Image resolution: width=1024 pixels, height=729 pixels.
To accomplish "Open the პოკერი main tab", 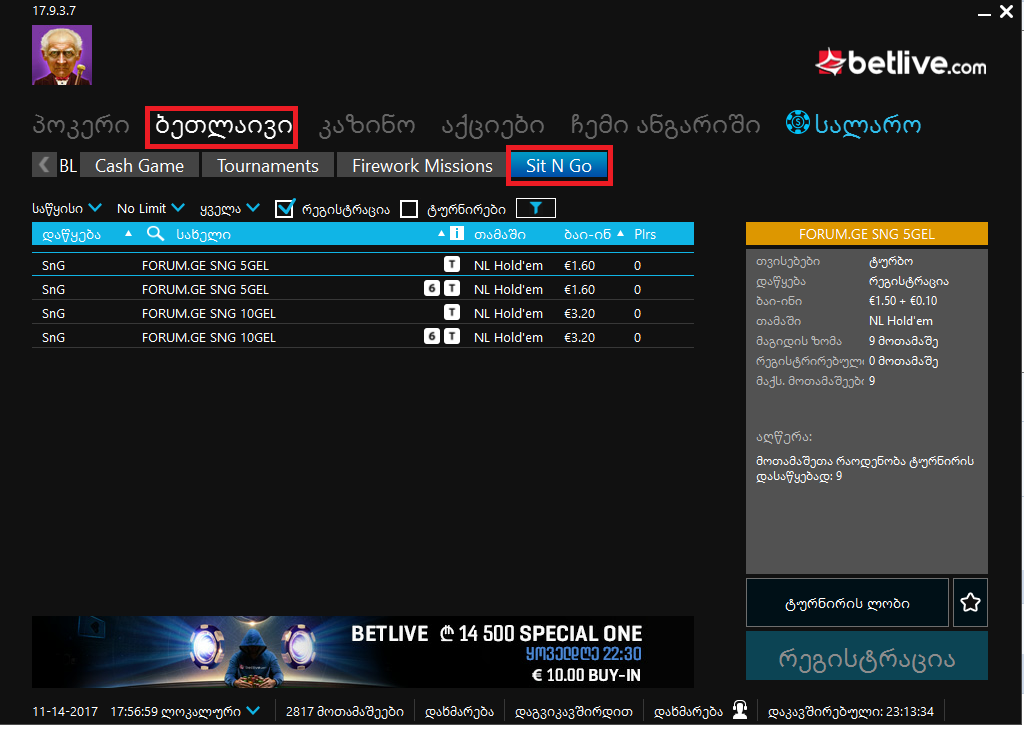I will 81,125.
